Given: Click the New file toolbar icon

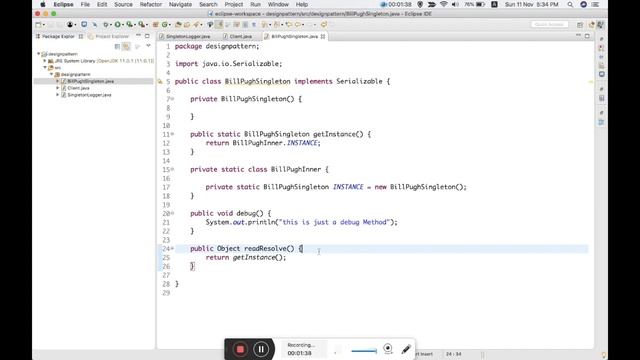Looking at the screenshot, I should 38,24.
